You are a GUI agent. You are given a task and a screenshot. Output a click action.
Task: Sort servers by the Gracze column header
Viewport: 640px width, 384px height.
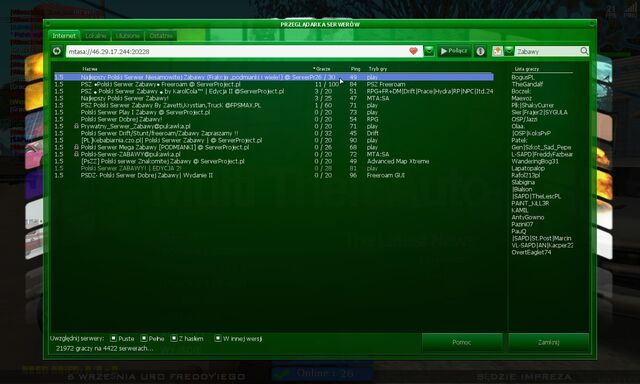click(322, 69)
